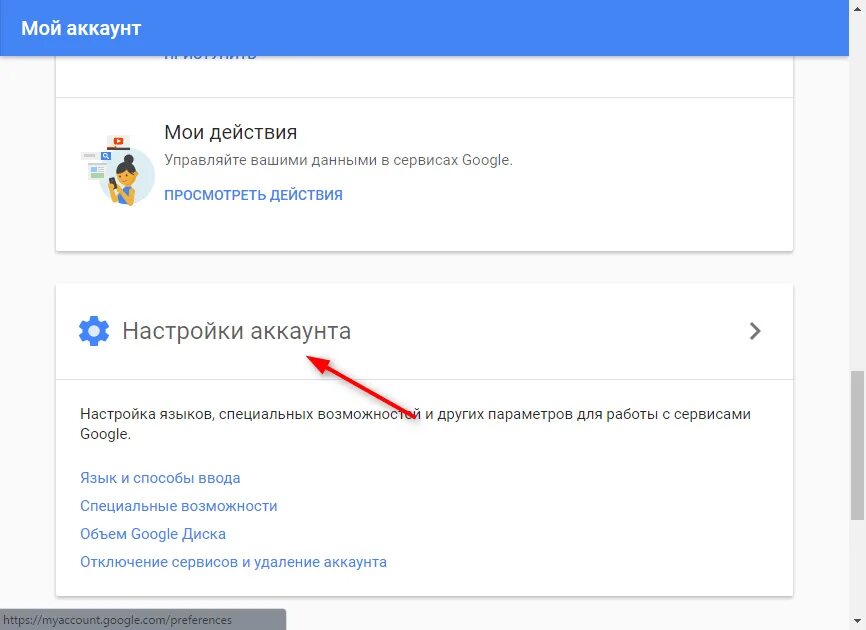The height and width of the screenshot is (630, 866).
Task: Open the Язык и способы ввода link
Action: 160,478
